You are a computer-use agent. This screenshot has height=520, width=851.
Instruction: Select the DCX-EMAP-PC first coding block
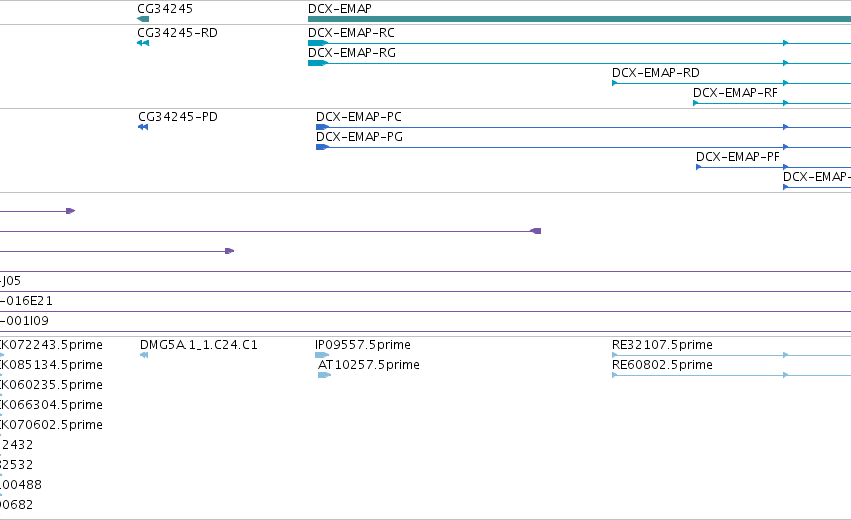322,127
